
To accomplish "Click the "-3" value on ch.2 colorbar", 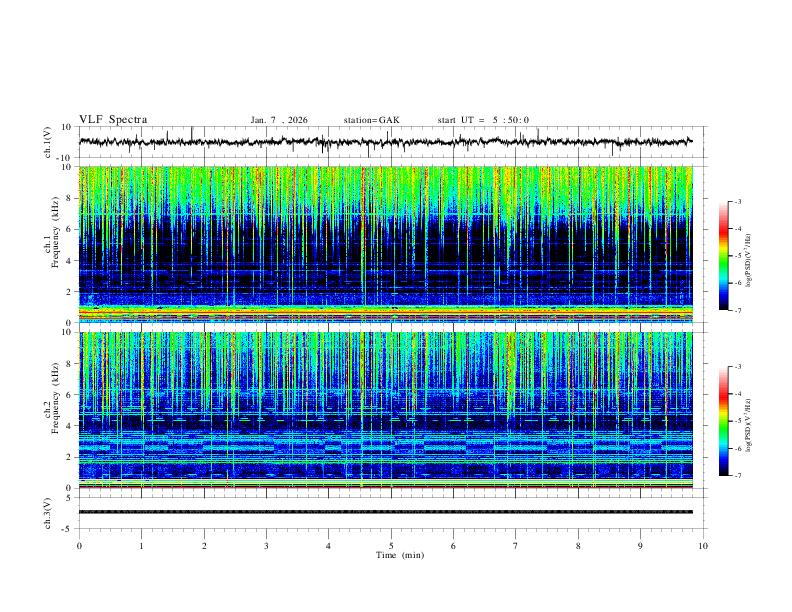I will pos(738,367).
